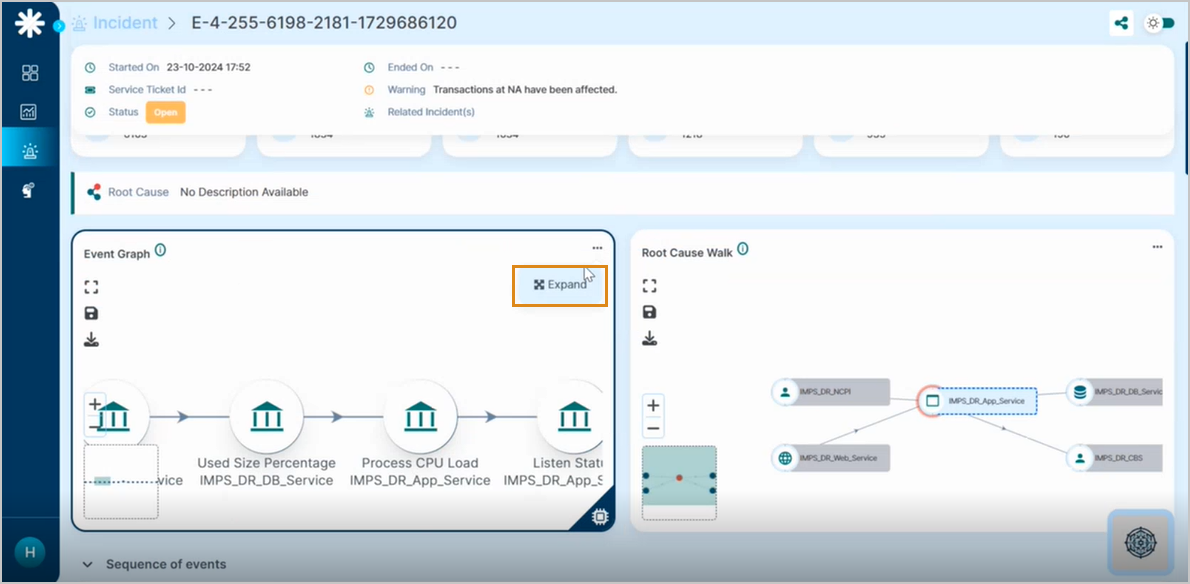
Task: Click fullscreen icon in Event Graph panel
Action: pos(91,287)
